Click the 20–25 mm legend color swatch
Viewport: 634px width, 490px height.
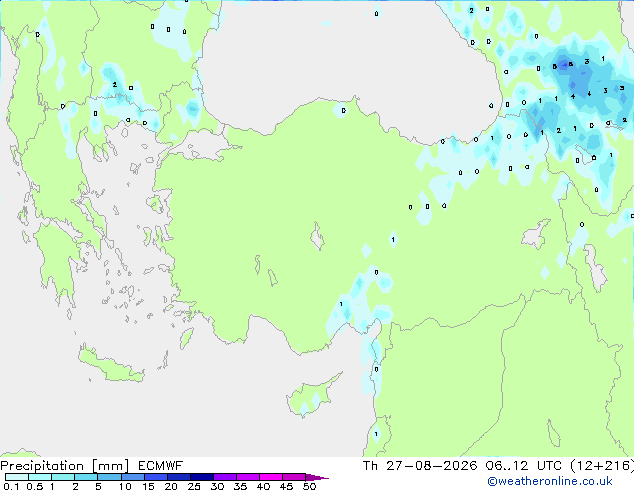click(x=178, y=477)
